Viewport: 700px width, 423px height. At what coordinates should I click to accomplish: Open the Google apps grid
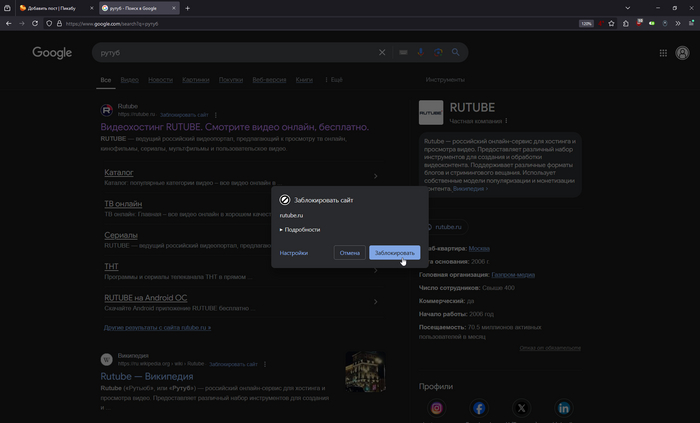coord(663,53)
